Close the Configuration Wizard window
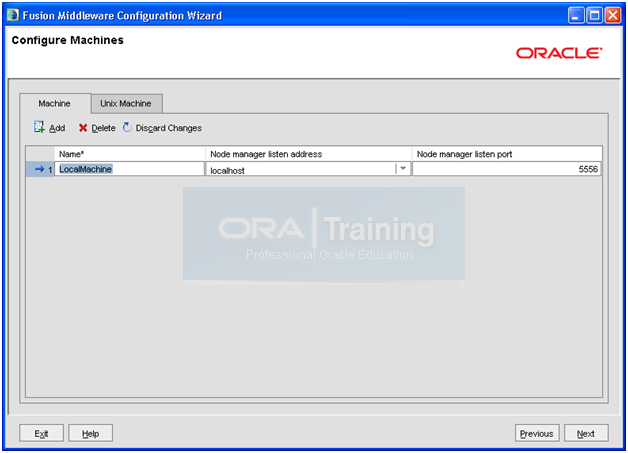Screen dimensions: 628x453 (613, 16)
